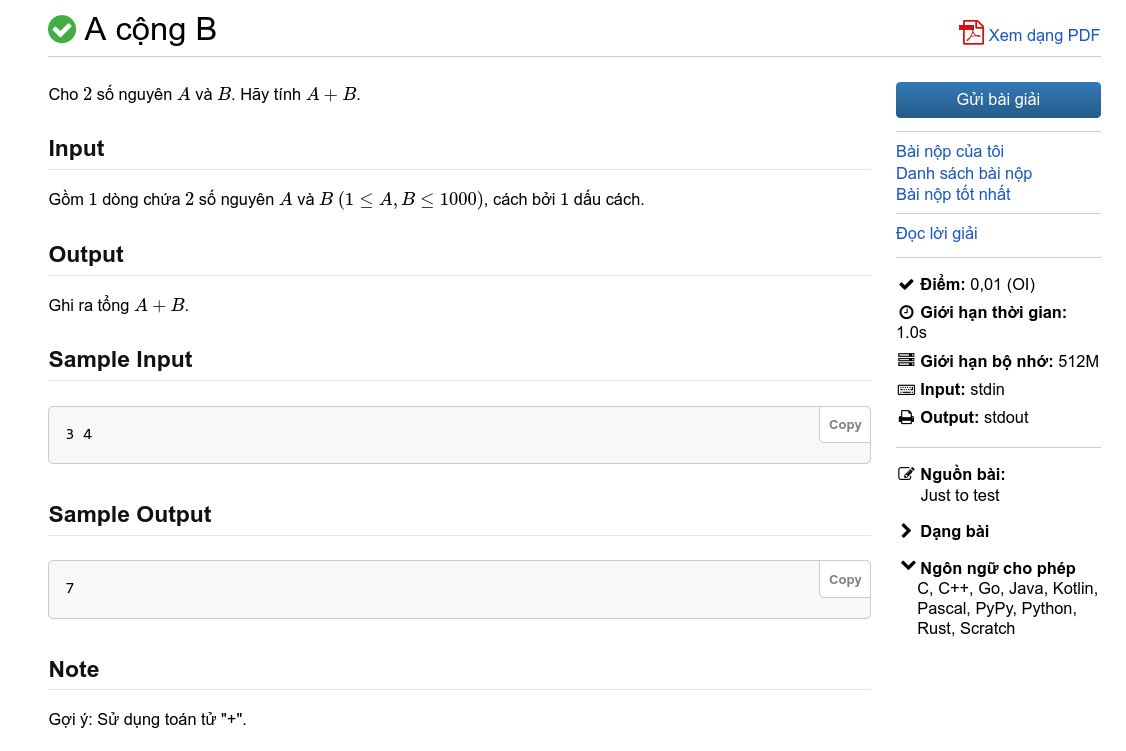
Task: Click the keyboard icon next to Input
Action: click(906, 389)
